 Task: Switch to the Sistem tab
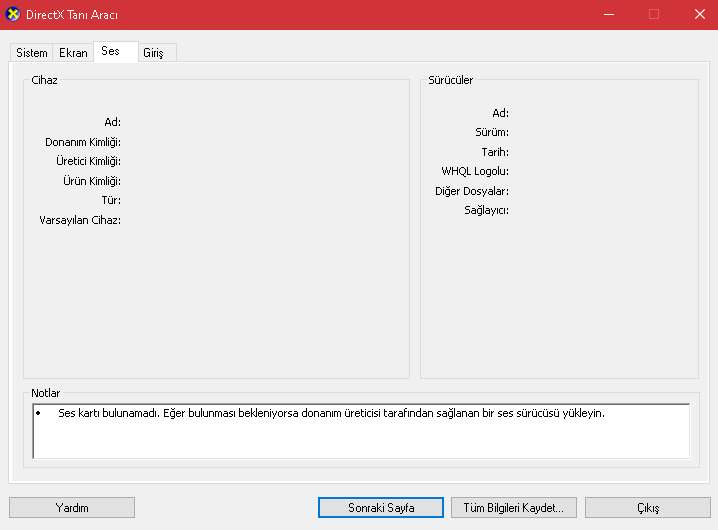tap(32, 53)
